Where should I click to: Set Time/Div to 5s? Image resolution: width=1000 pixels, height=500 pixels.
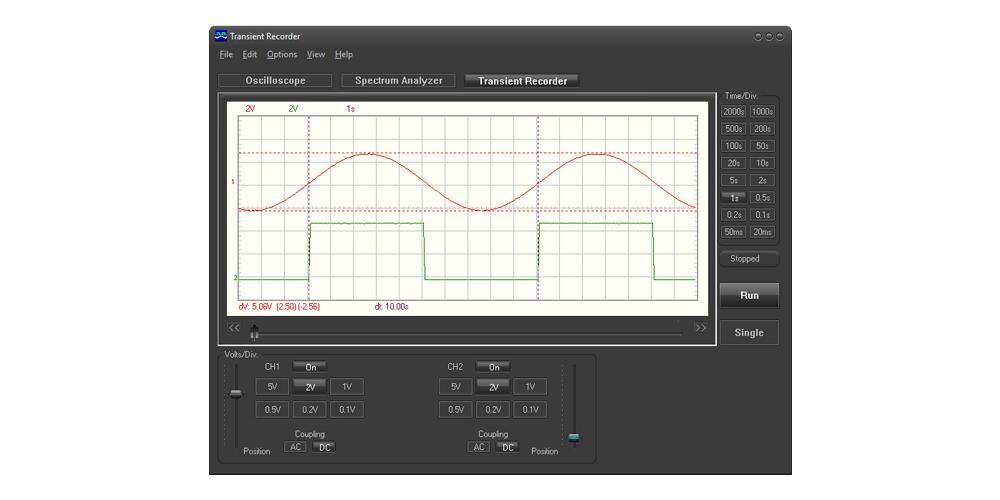[x=734, y=180]
